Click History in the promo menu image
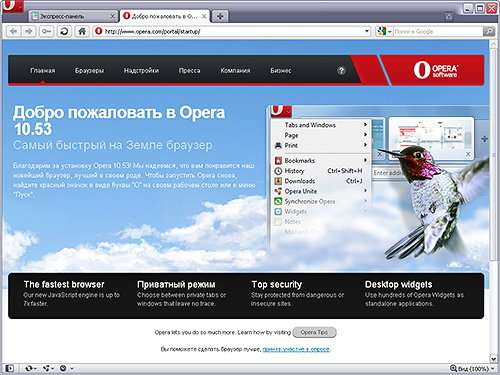Viewport: 500px width, 375px height. pyautogui.click(x=294, y=171)
